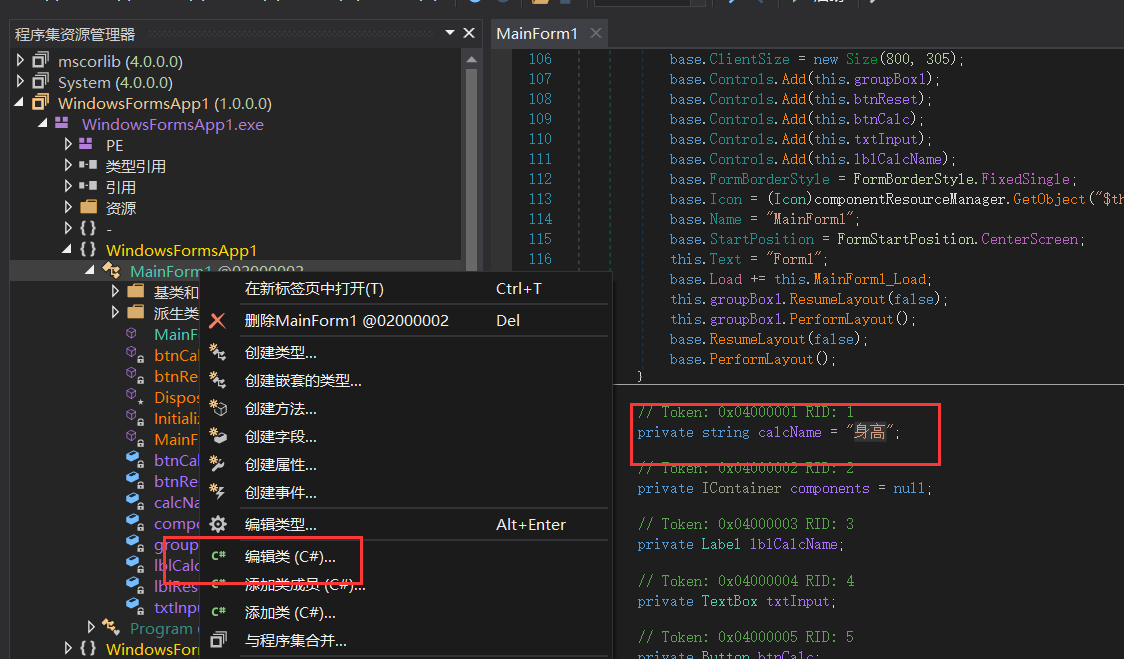
Task: Click the MainForm1_Load reference in the code
Action: [x=871, y=279]
